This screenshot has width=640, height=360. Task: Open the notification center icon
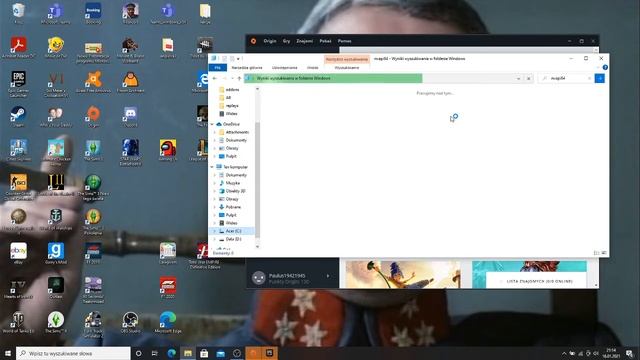[x=629, y=353]
